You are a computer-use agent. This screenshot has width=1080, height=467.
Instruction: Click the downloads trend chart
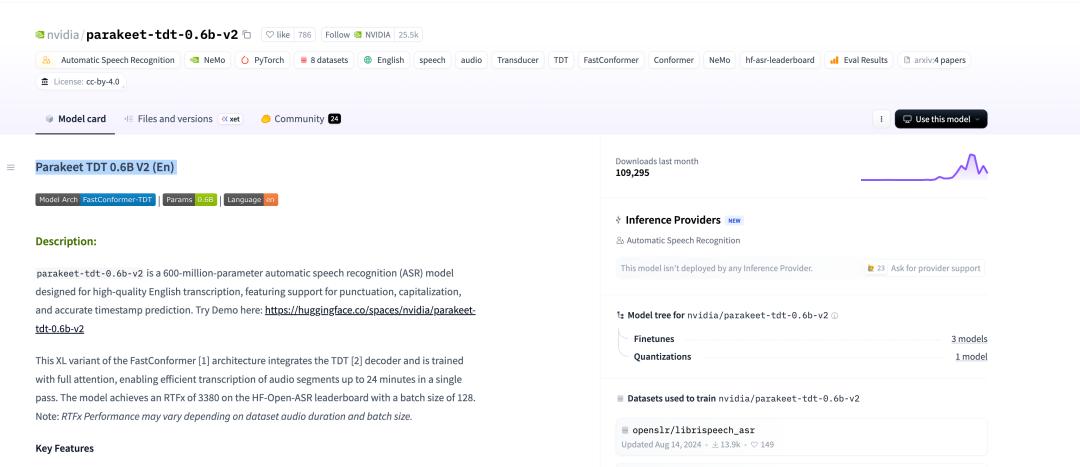(923, 167)
